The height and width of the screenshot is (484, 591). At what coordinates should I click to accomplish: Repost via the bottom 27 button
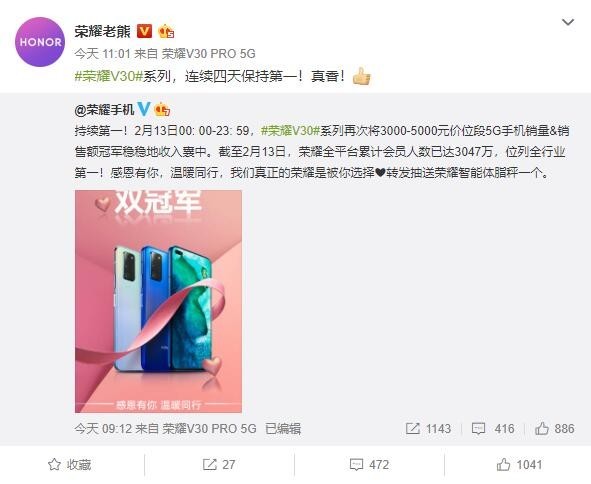click(219, 464)
